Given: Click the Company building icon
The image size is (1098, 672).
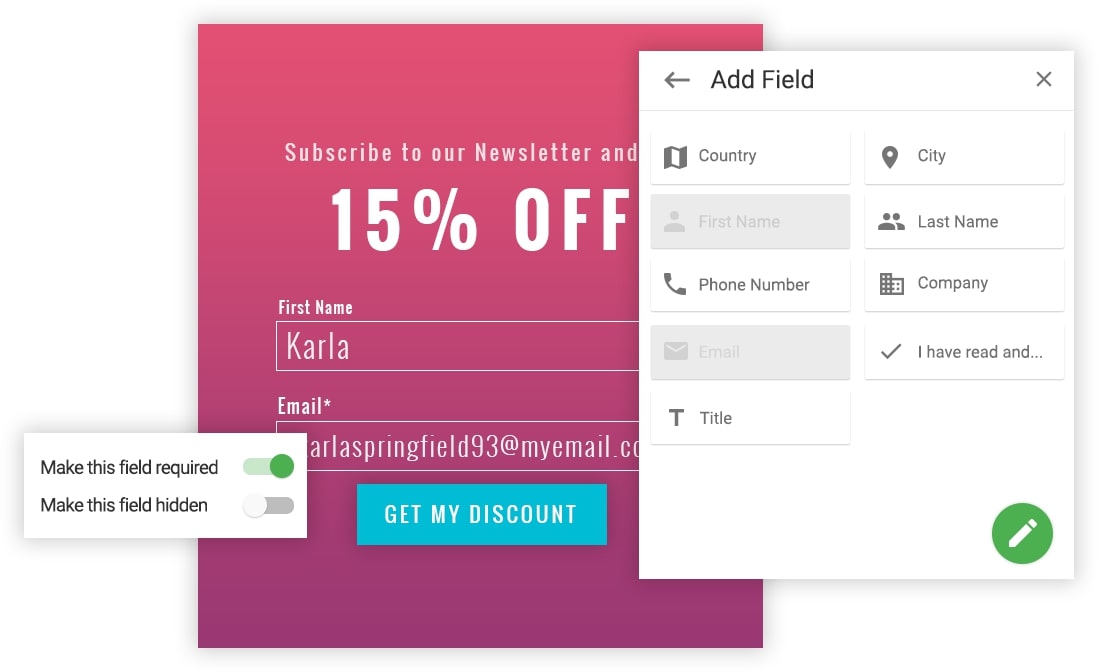Looking at the screenshot, I should (890, 284).
